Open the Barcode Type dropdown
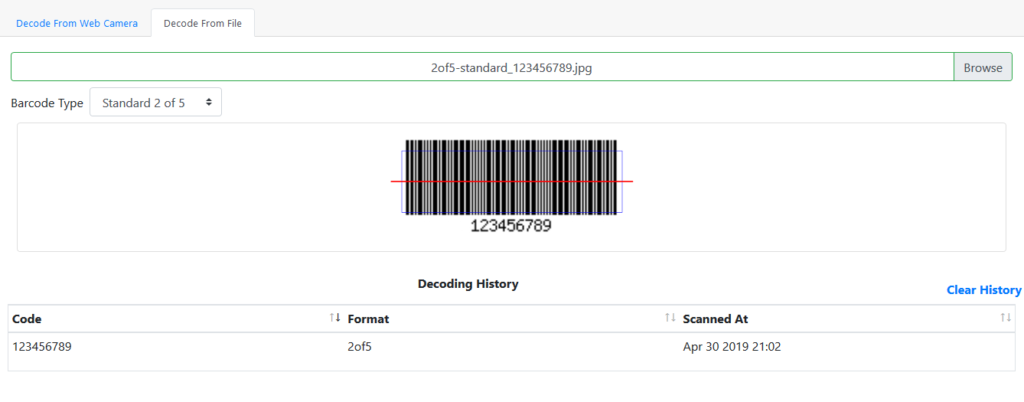 pos(155,102)
